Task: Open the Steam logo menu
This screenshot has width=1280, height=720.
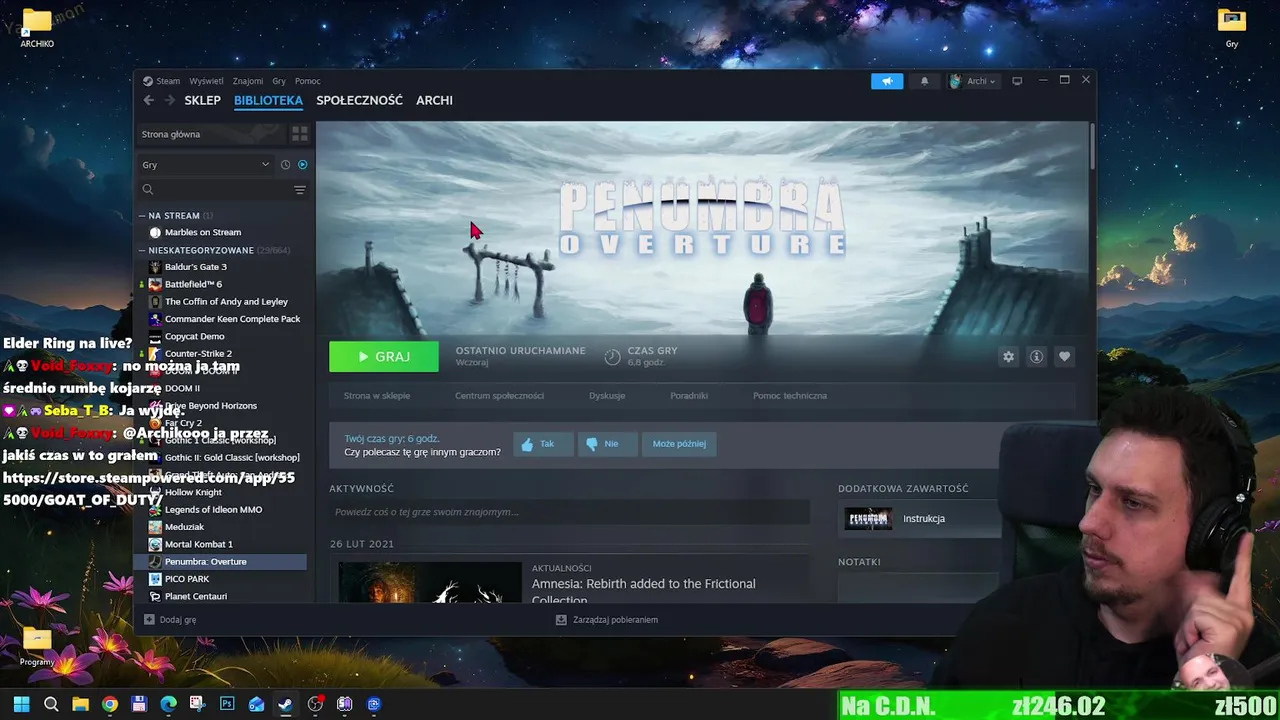Action: 161,81
